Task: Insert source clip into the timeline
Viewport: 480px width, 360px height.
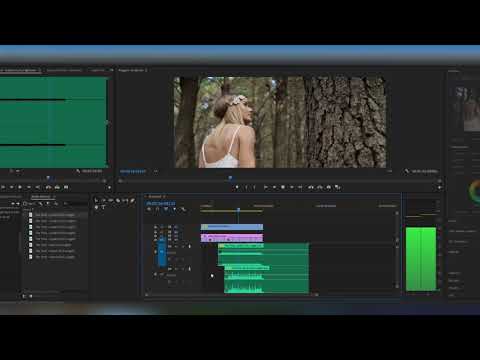Action: [x=48, y=187]
